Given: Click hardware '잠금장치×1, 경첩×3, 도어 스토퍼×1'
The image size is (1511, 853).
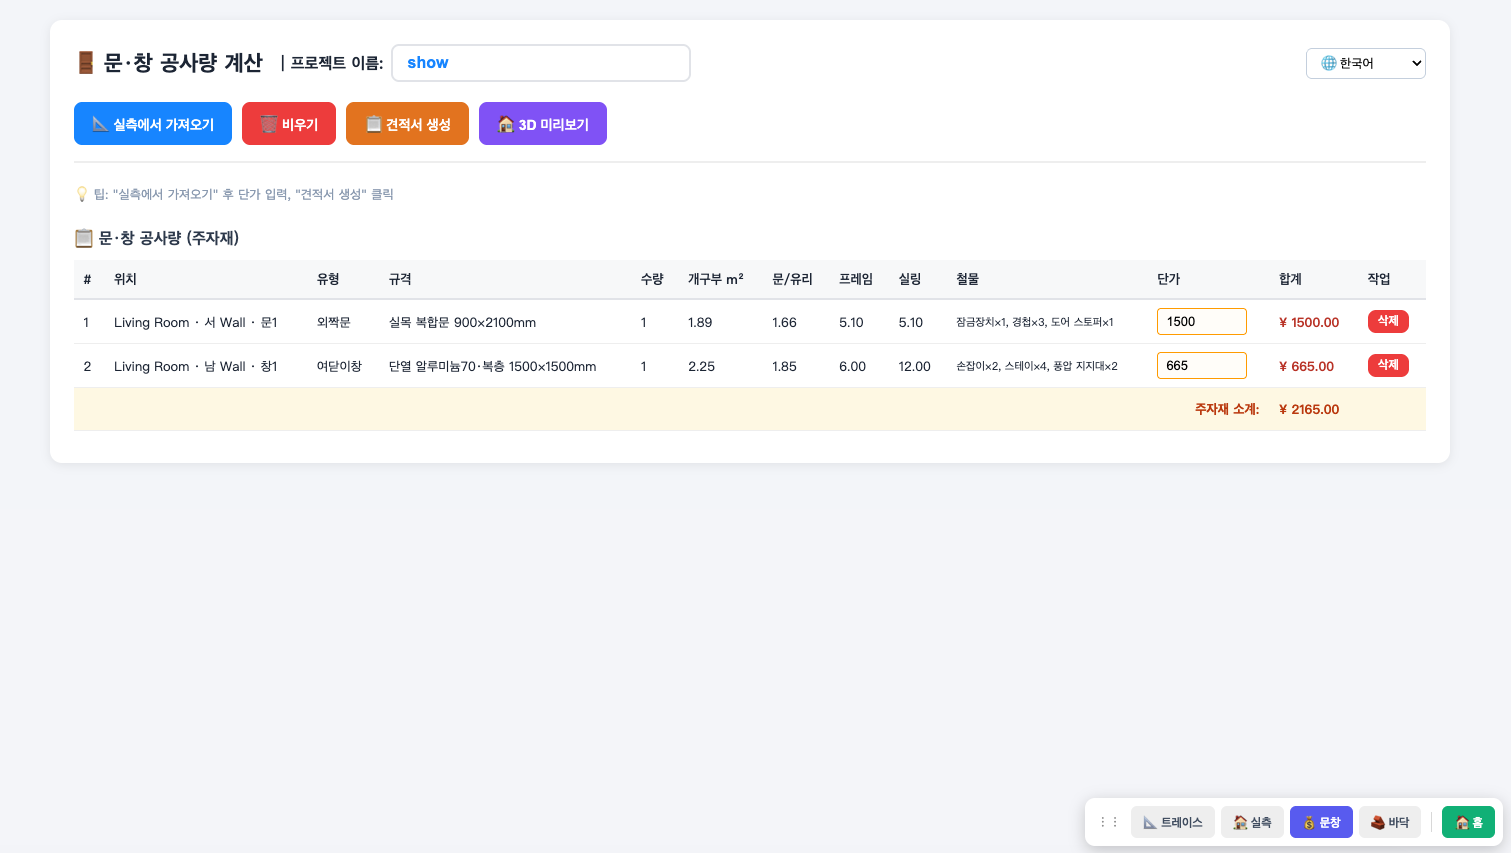Looking at the screenshot, I should click(x=1035, y=323).
